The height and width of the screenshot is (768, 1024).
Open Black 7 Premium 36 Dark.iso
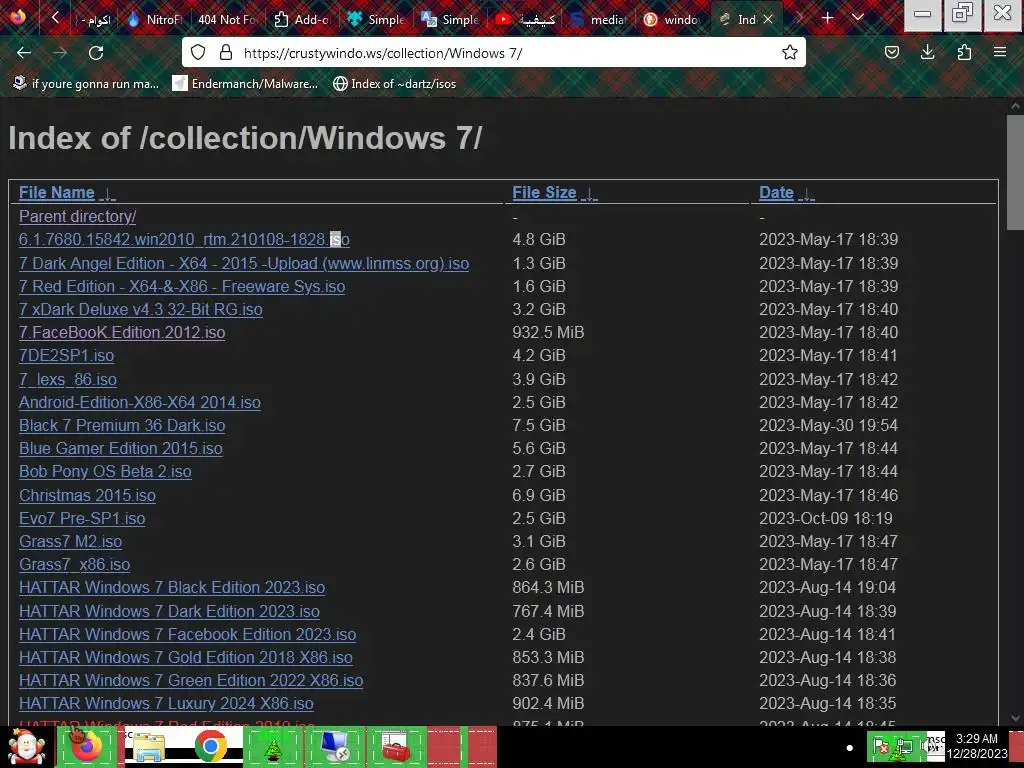point(121,425)
